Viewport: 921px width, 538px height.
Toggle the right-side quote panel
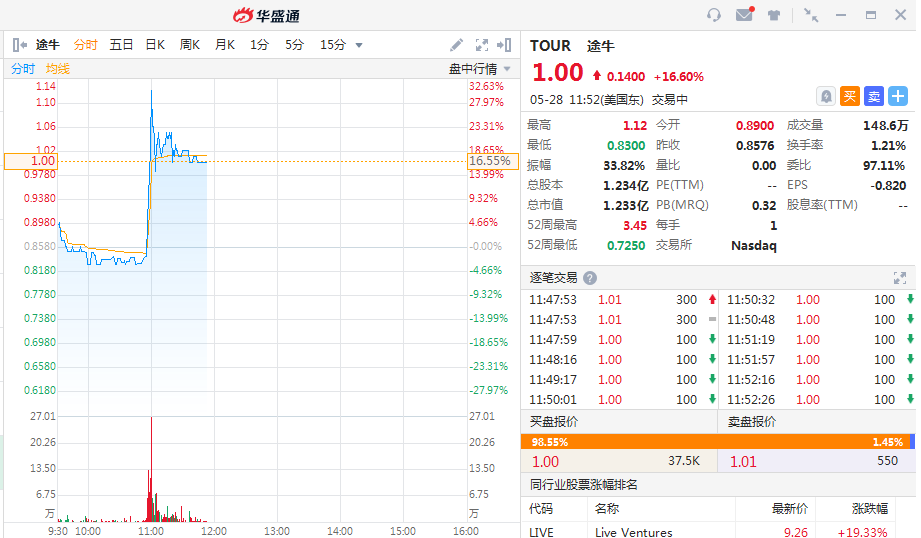[x=506, y=45]
